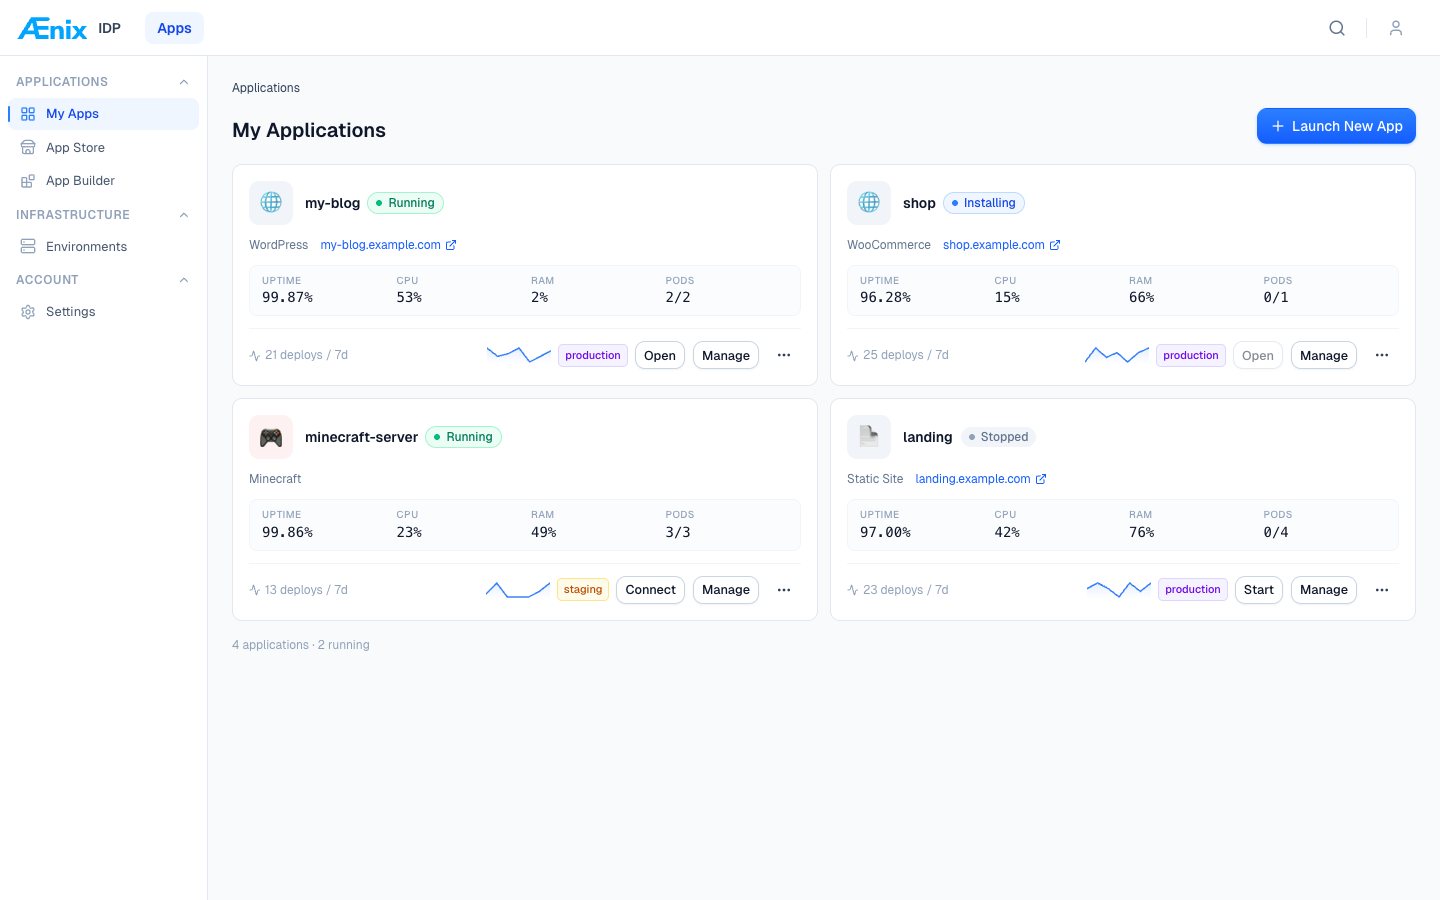The width and height of the screenshot is (1440, 900).
Task: Click Launch New App button
Action: pyautogui.click(x=1336, y=126)
